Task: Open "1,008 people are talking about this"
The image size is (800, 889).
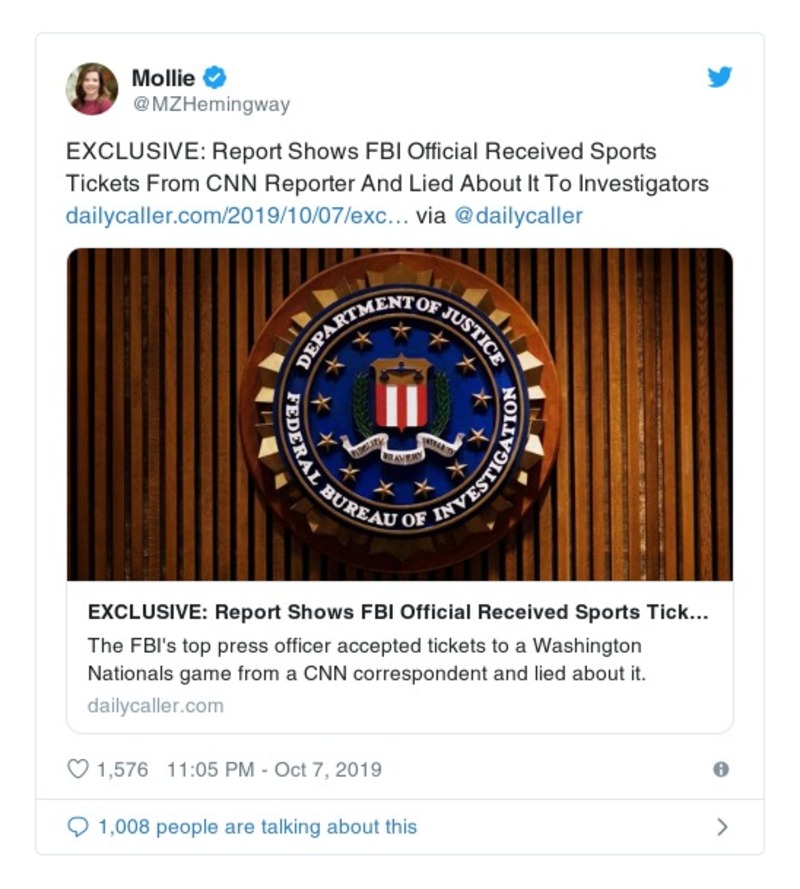Action: coord(257,827)
